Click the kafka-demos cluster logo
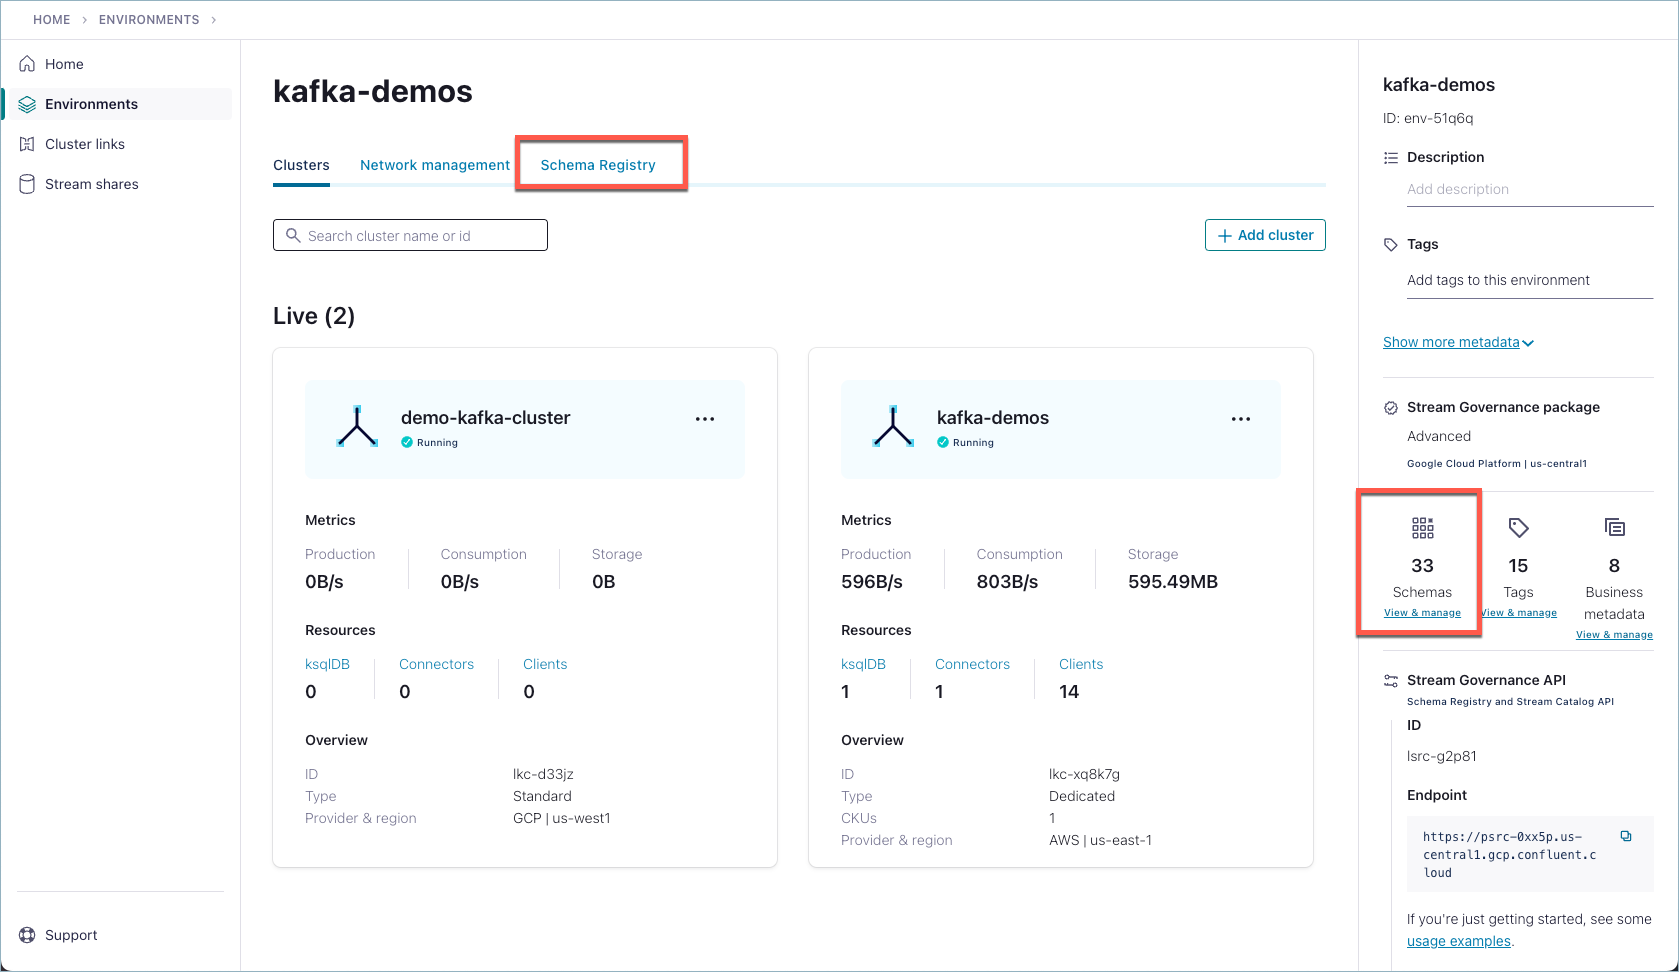 click(892, 424)
